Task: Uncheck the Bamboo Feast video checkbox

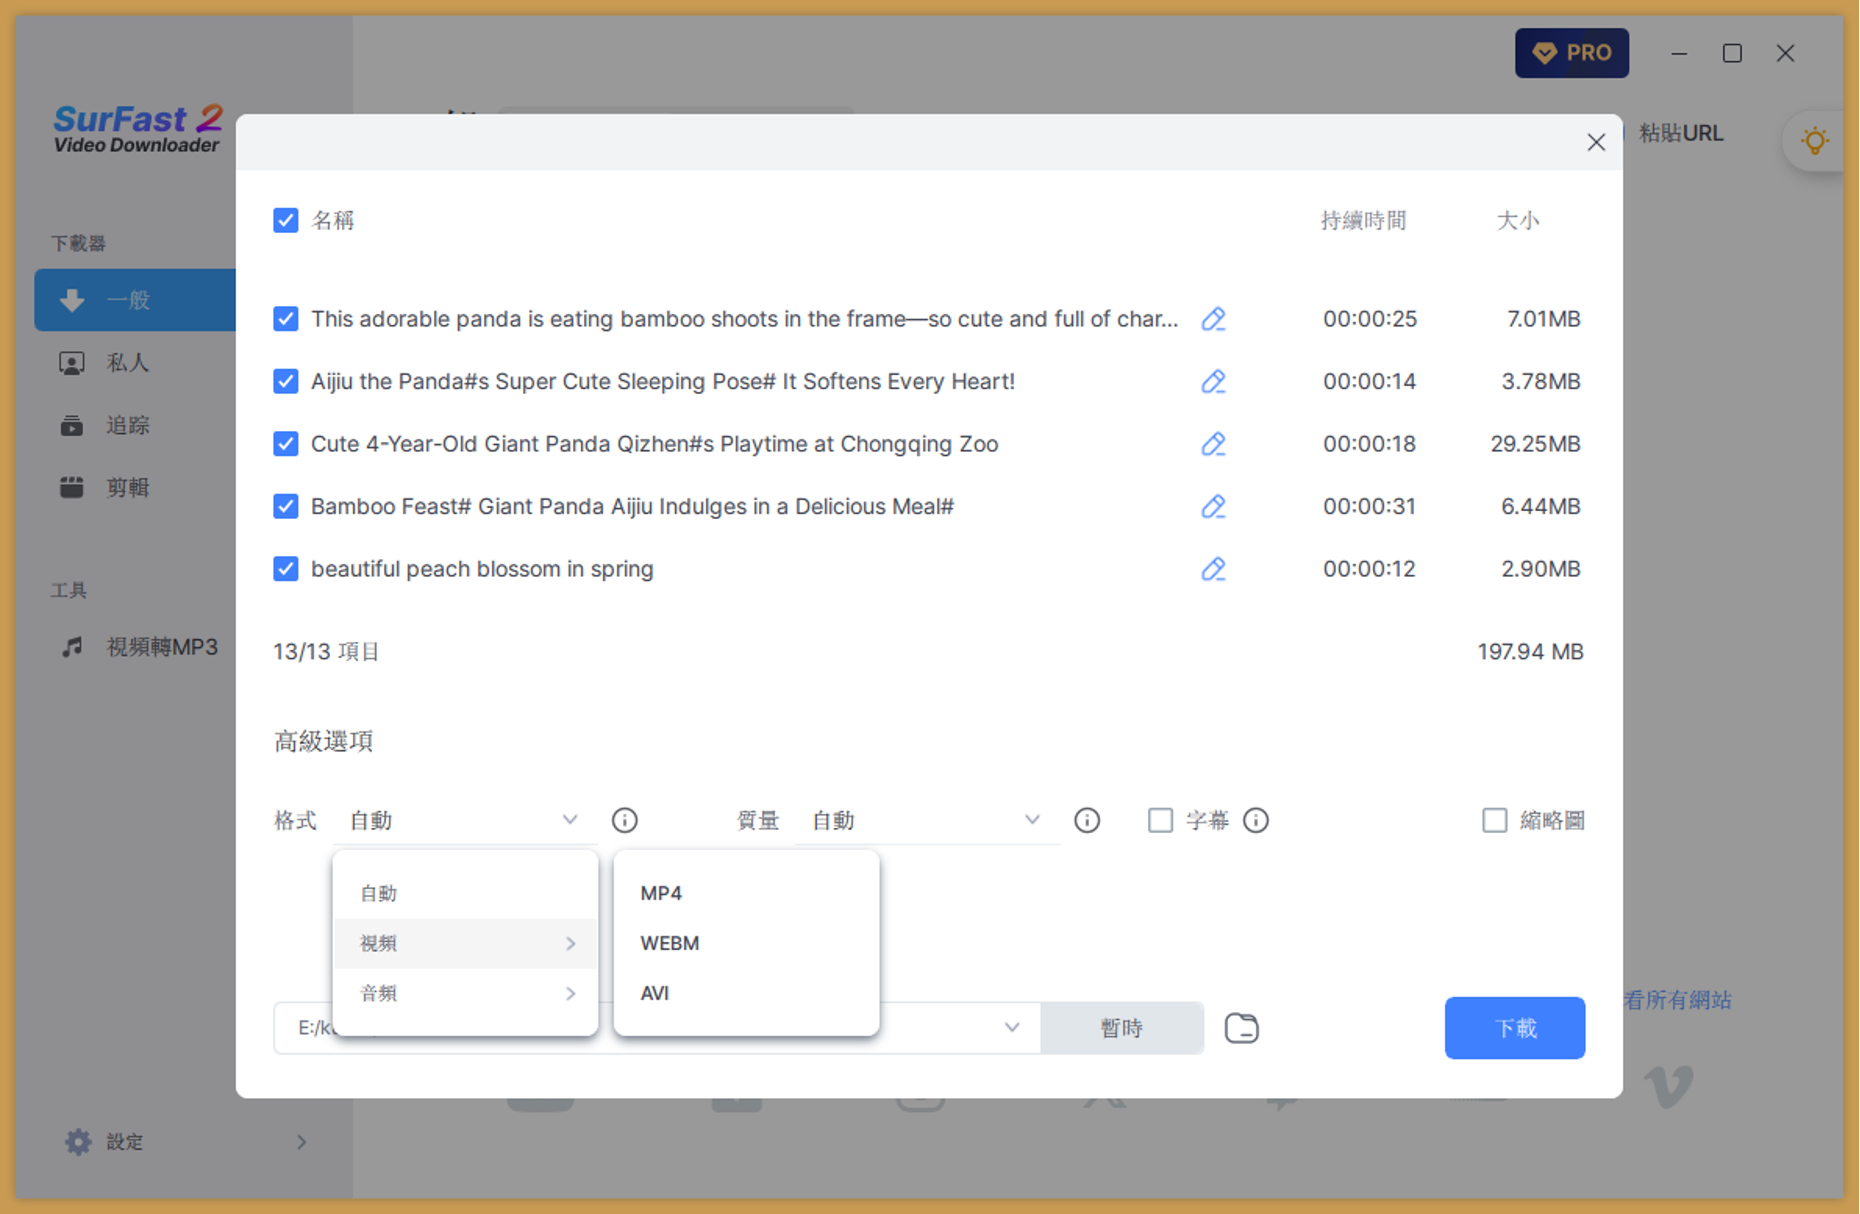Action: 286,506
